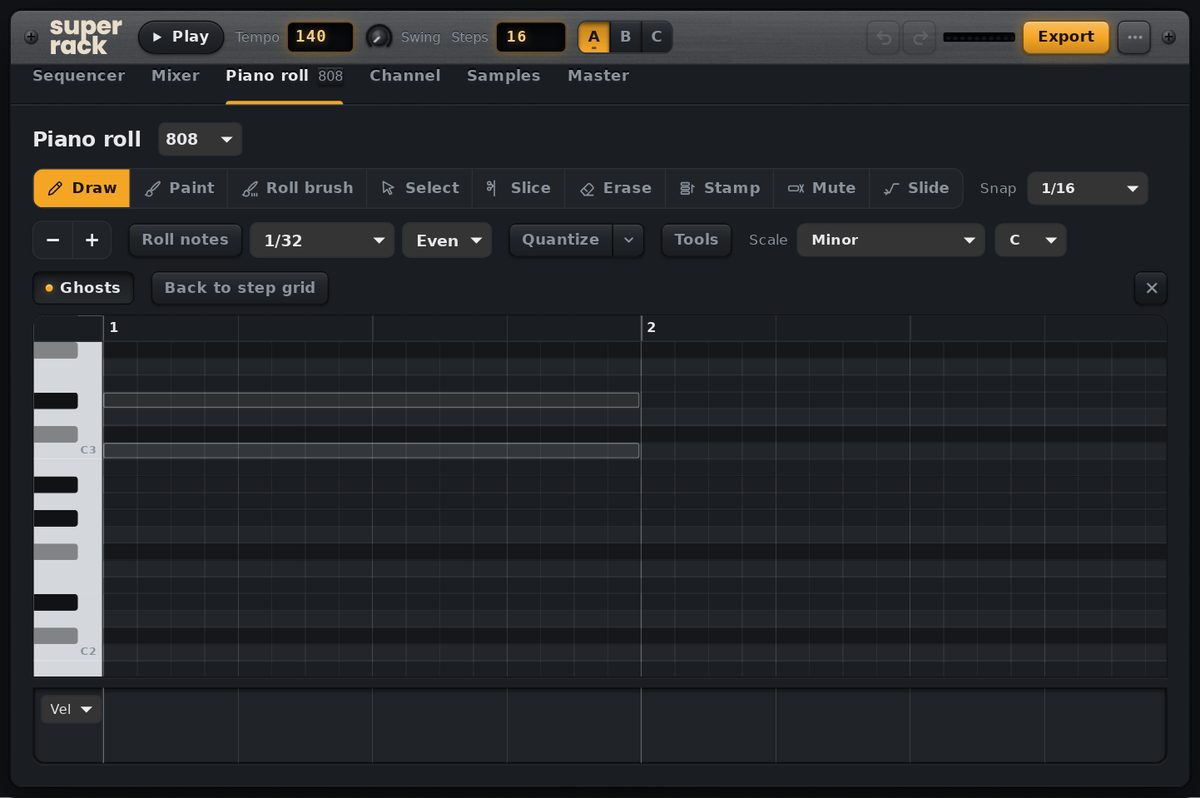The width and height of the screenshot is (1200, 798).
Task: Click the C3 piano key
Action: tap(68, 451)
